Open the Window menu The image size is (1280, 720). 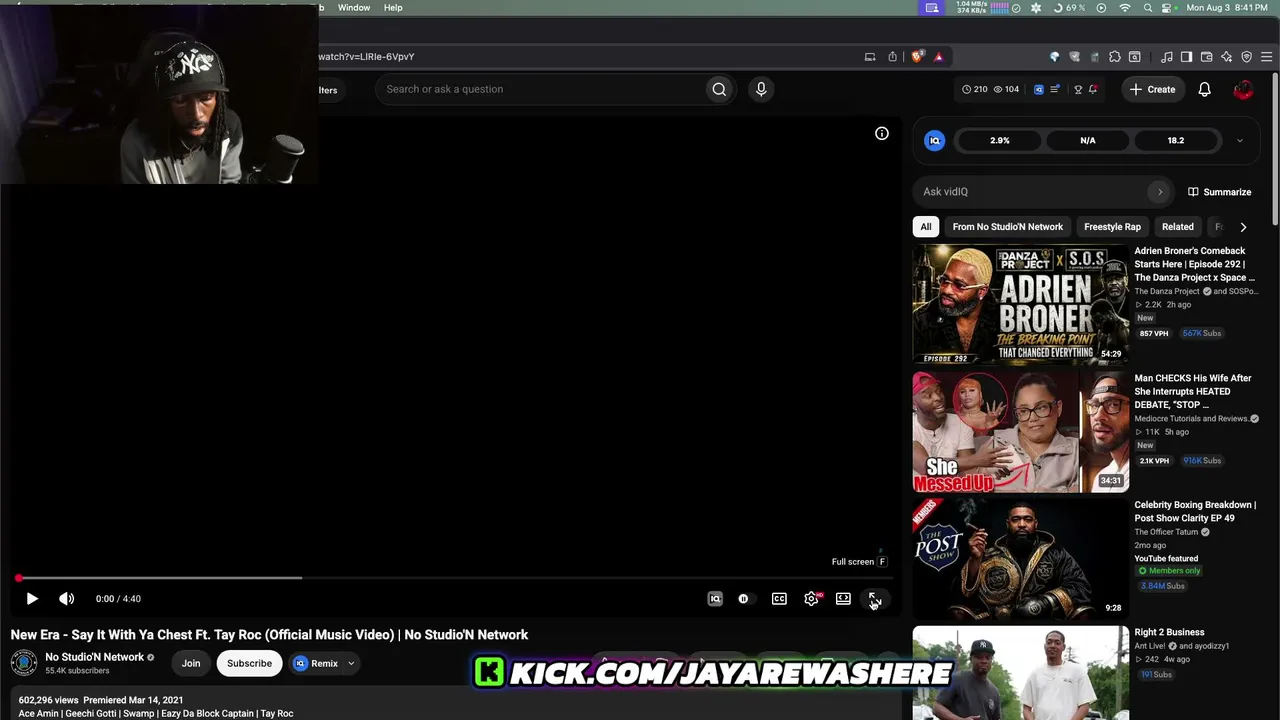354,8
